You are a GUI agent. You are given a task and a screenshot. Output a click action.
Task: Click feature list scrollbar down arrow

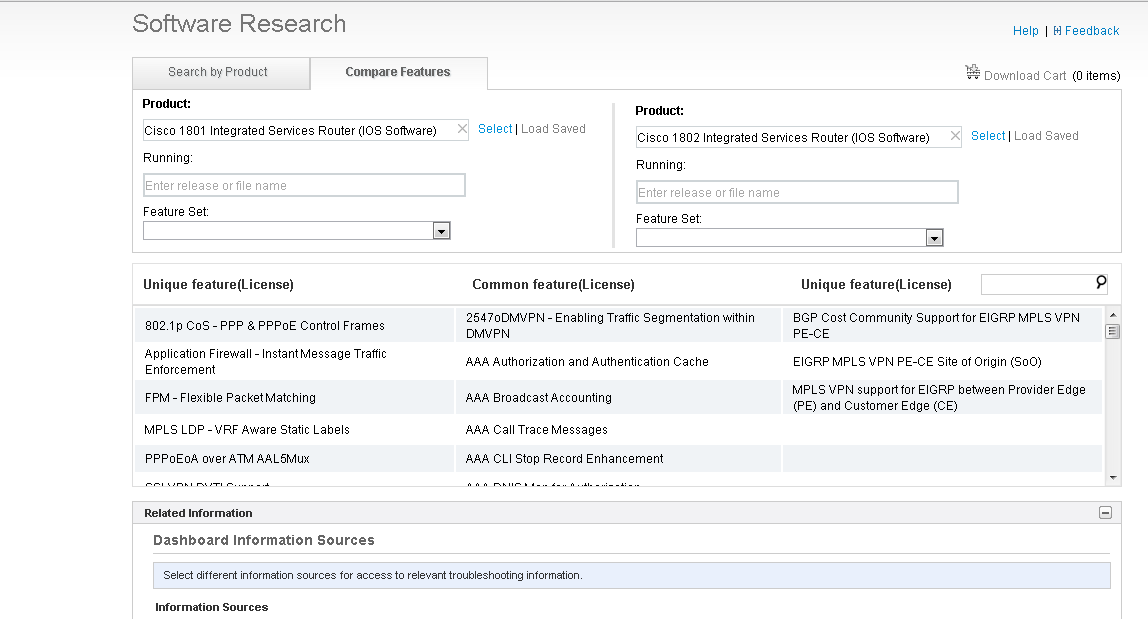[1113, 478]
